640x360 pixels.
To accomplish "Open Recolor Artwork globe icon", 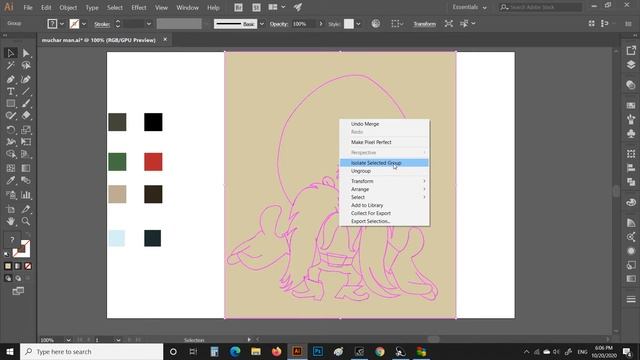I will pos(376,24).
